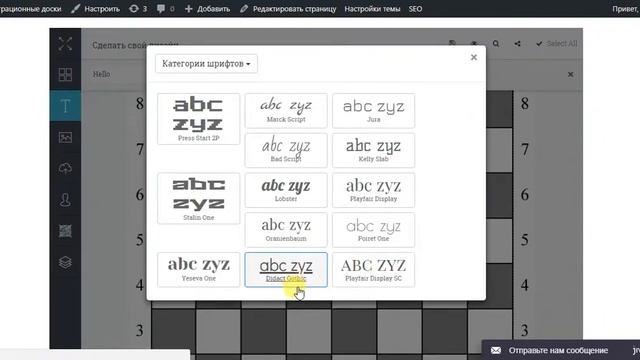Choose the Oranienbaum font
The height and width of the screenshot is (360, 640).
click(286, 230)
